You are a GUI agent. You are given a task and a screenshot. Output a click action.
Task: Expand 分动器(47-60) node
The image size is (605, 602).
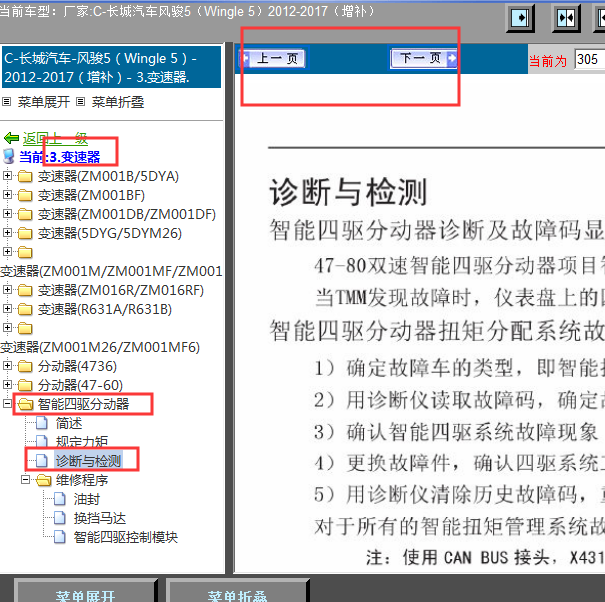coord(7,384)
